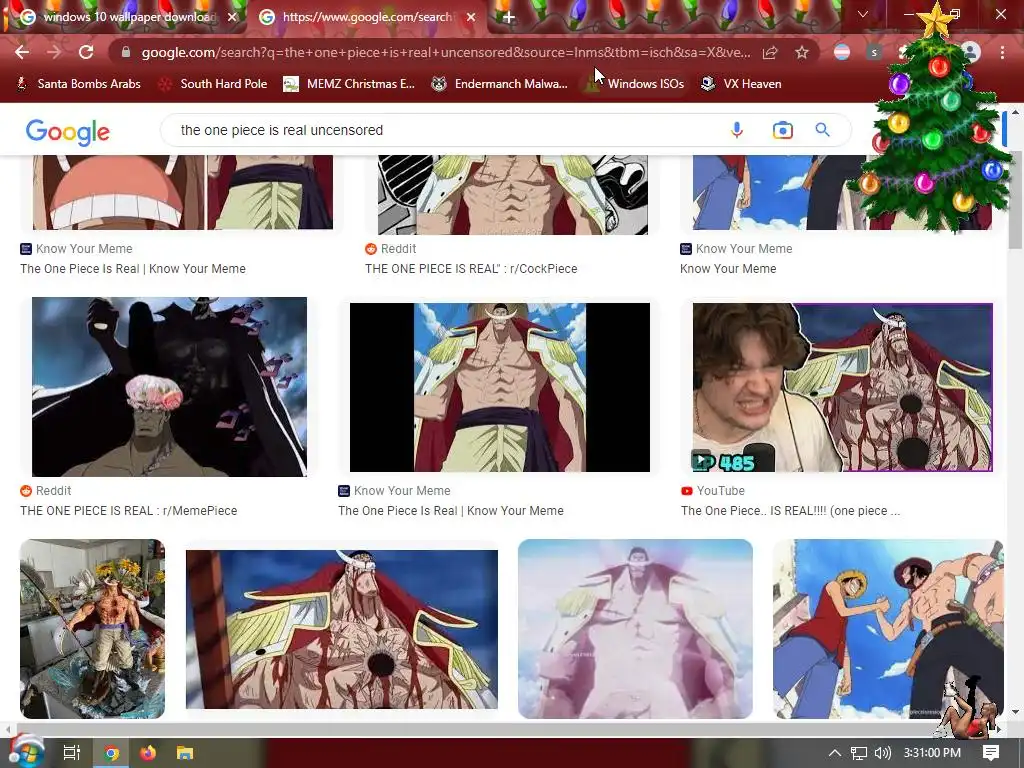Click the YouTube source label
Viewport: 1024px width, 768px height.
coord(712,490)
